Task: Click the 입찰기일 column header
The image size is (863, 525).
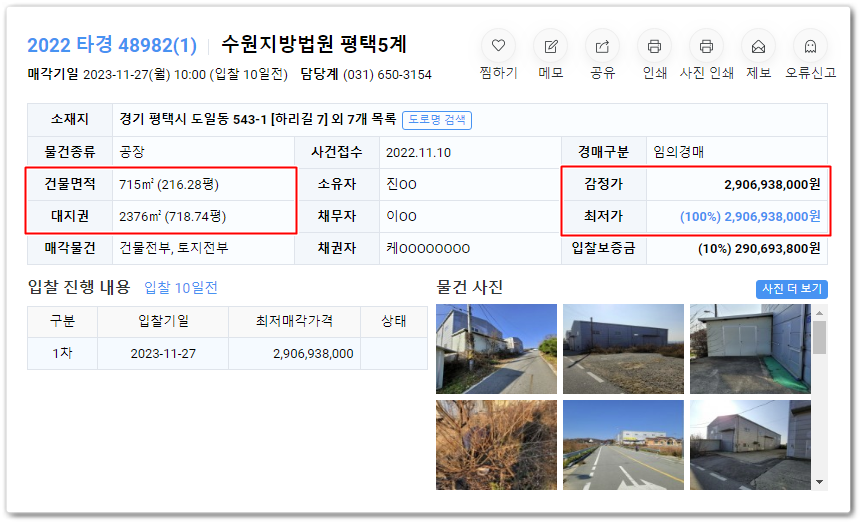Action: [x=163, y=321]
